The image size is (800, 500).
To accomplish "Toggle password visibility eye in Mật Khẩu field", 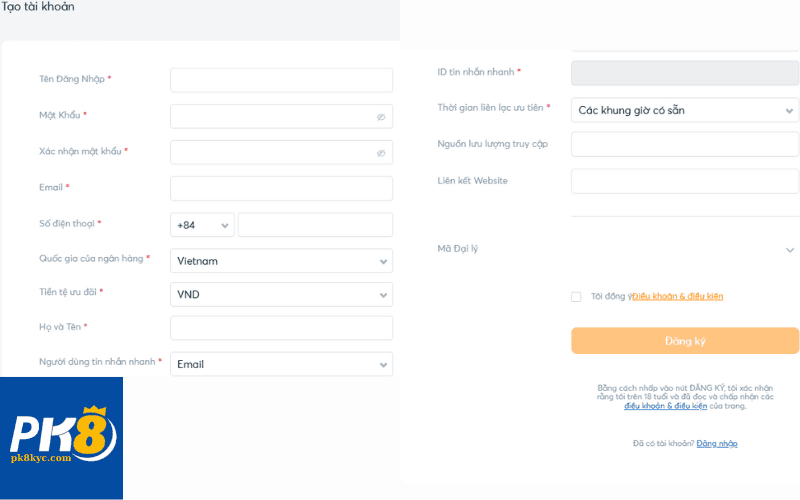I will pyautogui.click(x=381, y=117).
